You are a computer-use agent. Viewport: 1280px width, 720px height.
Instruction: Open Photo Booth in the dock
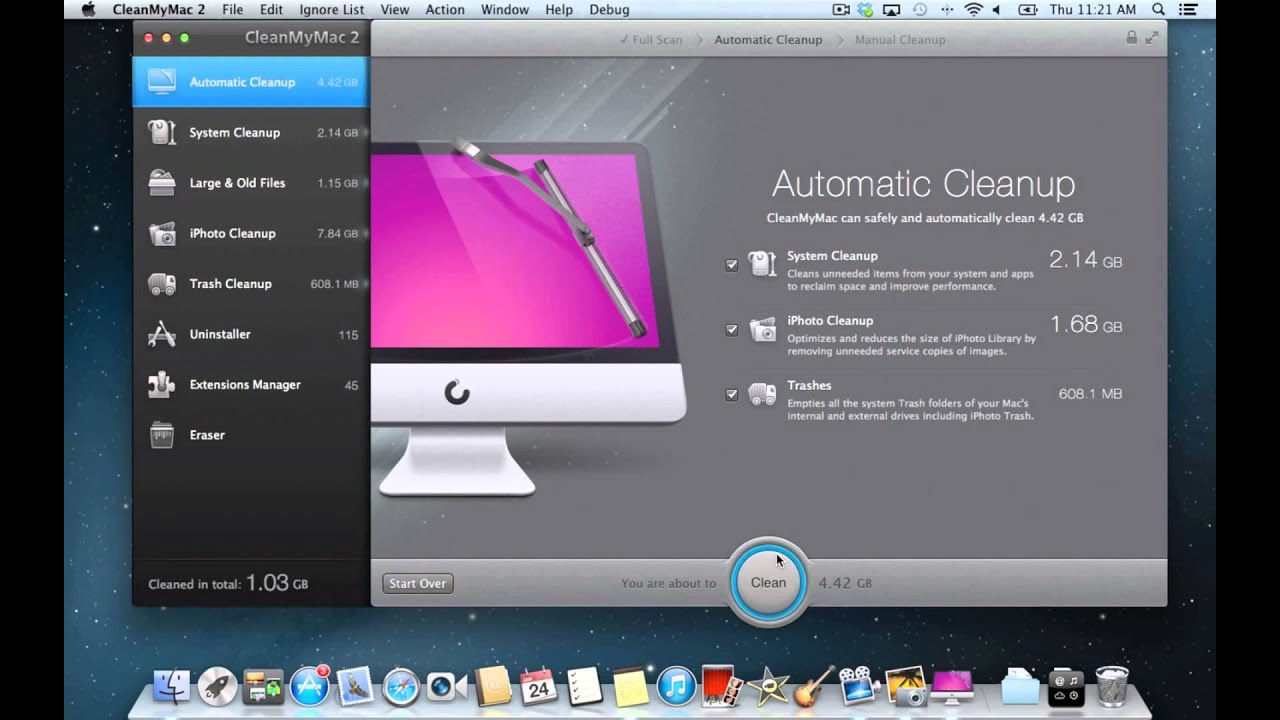[722, 686]
